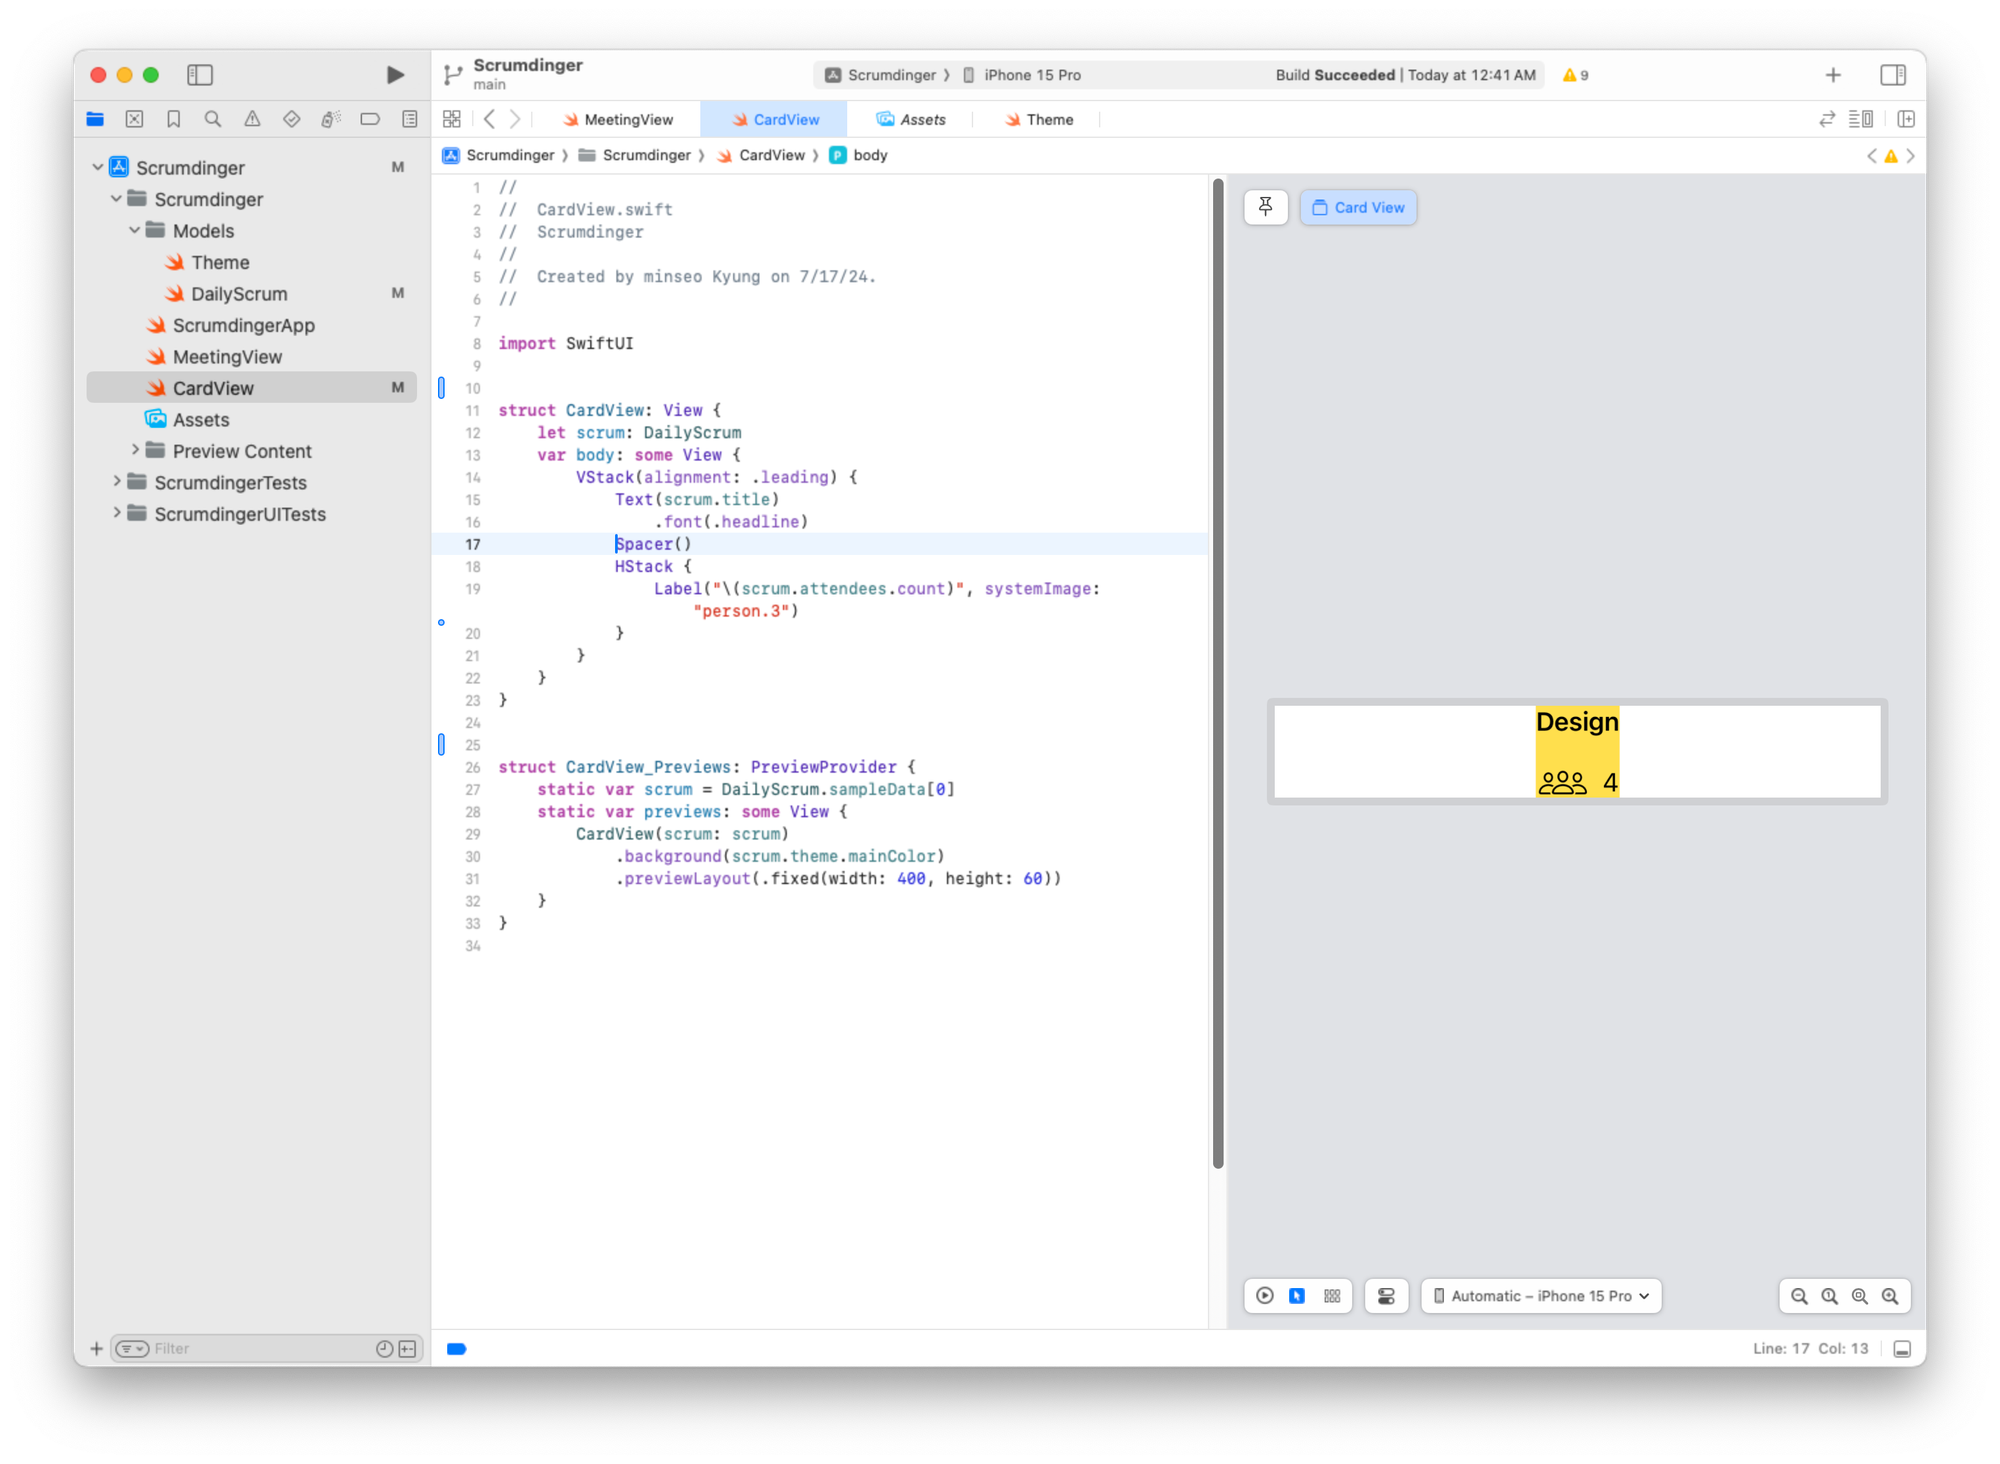Expand the ScrumdingerTests folder
The height and width of the screenshot is (1464, 2000).
(x=117, y=482)
